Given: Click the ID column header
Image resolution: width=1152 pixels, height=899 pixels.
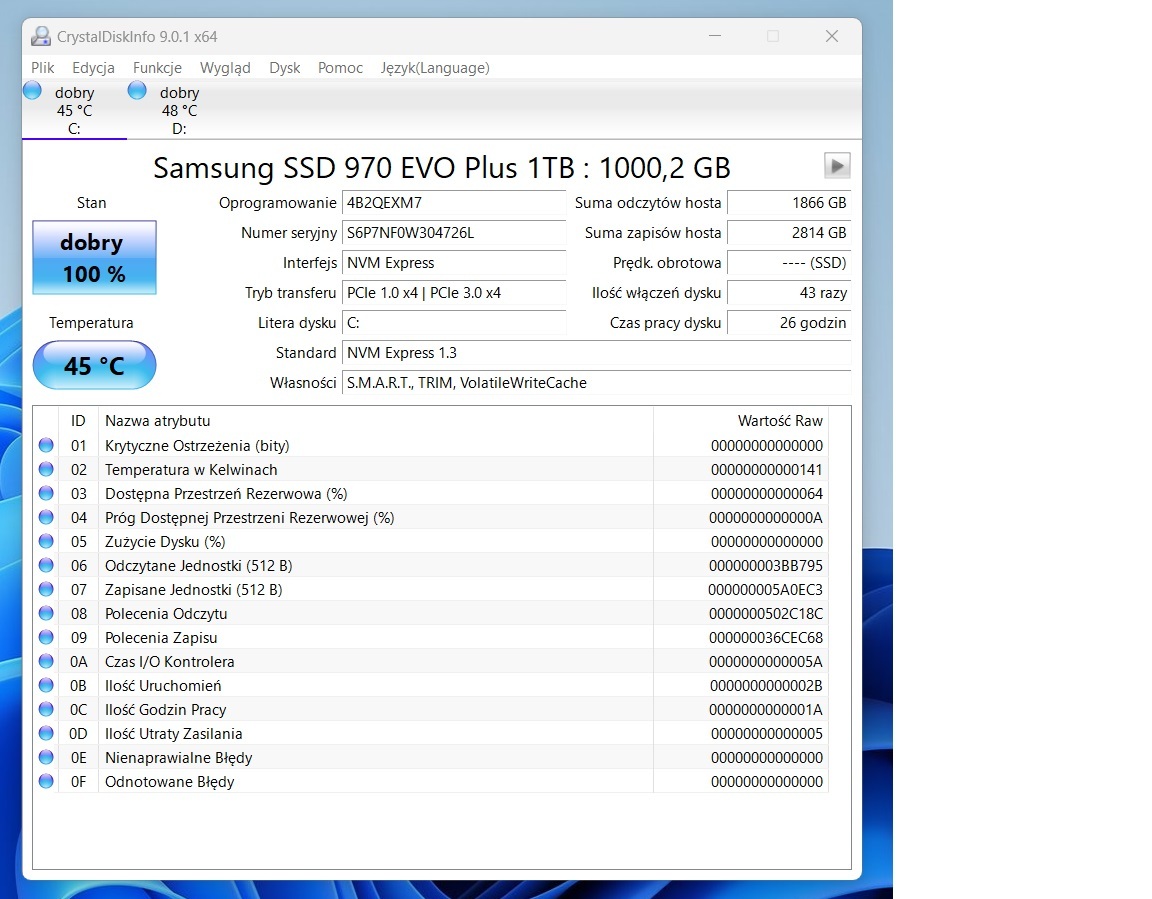Looking at the screenshot, I should click(x=78, y=421).
